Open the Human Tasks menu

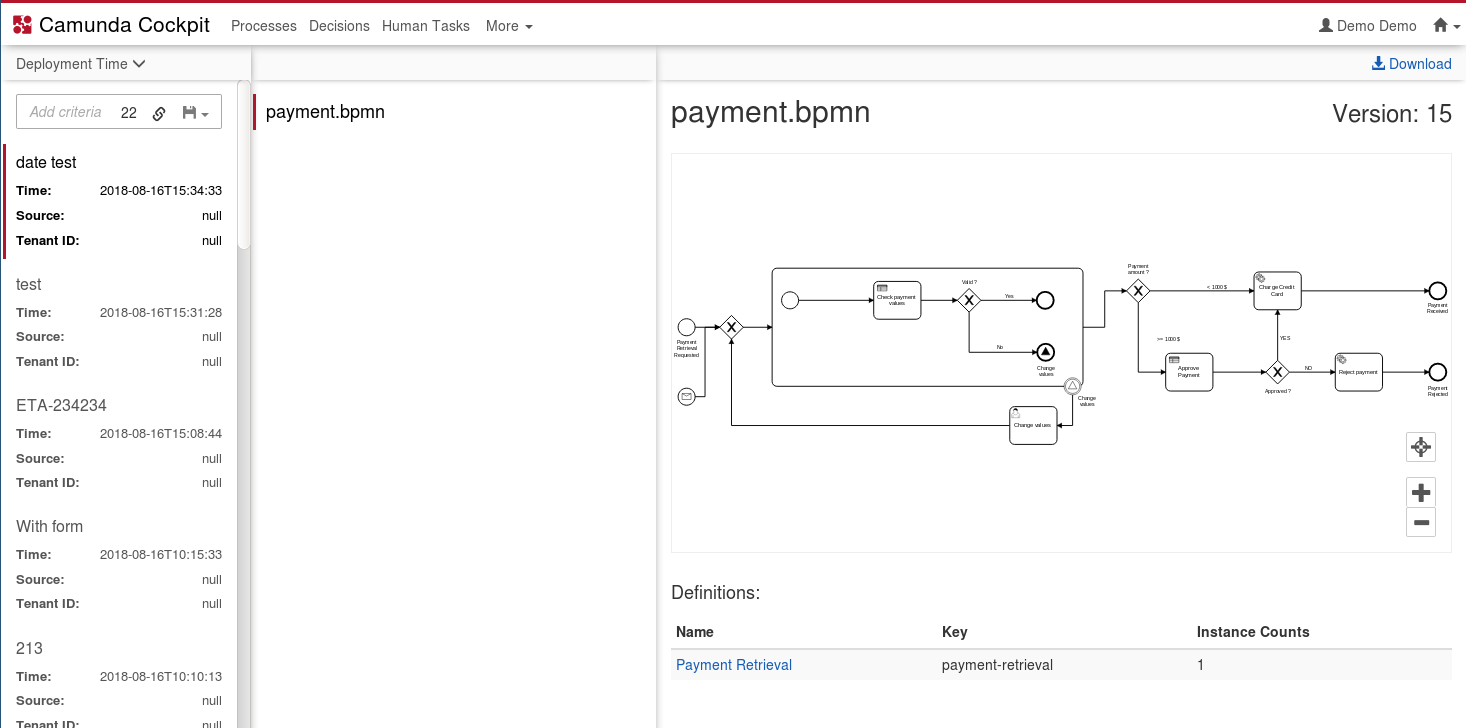point(426,26)
